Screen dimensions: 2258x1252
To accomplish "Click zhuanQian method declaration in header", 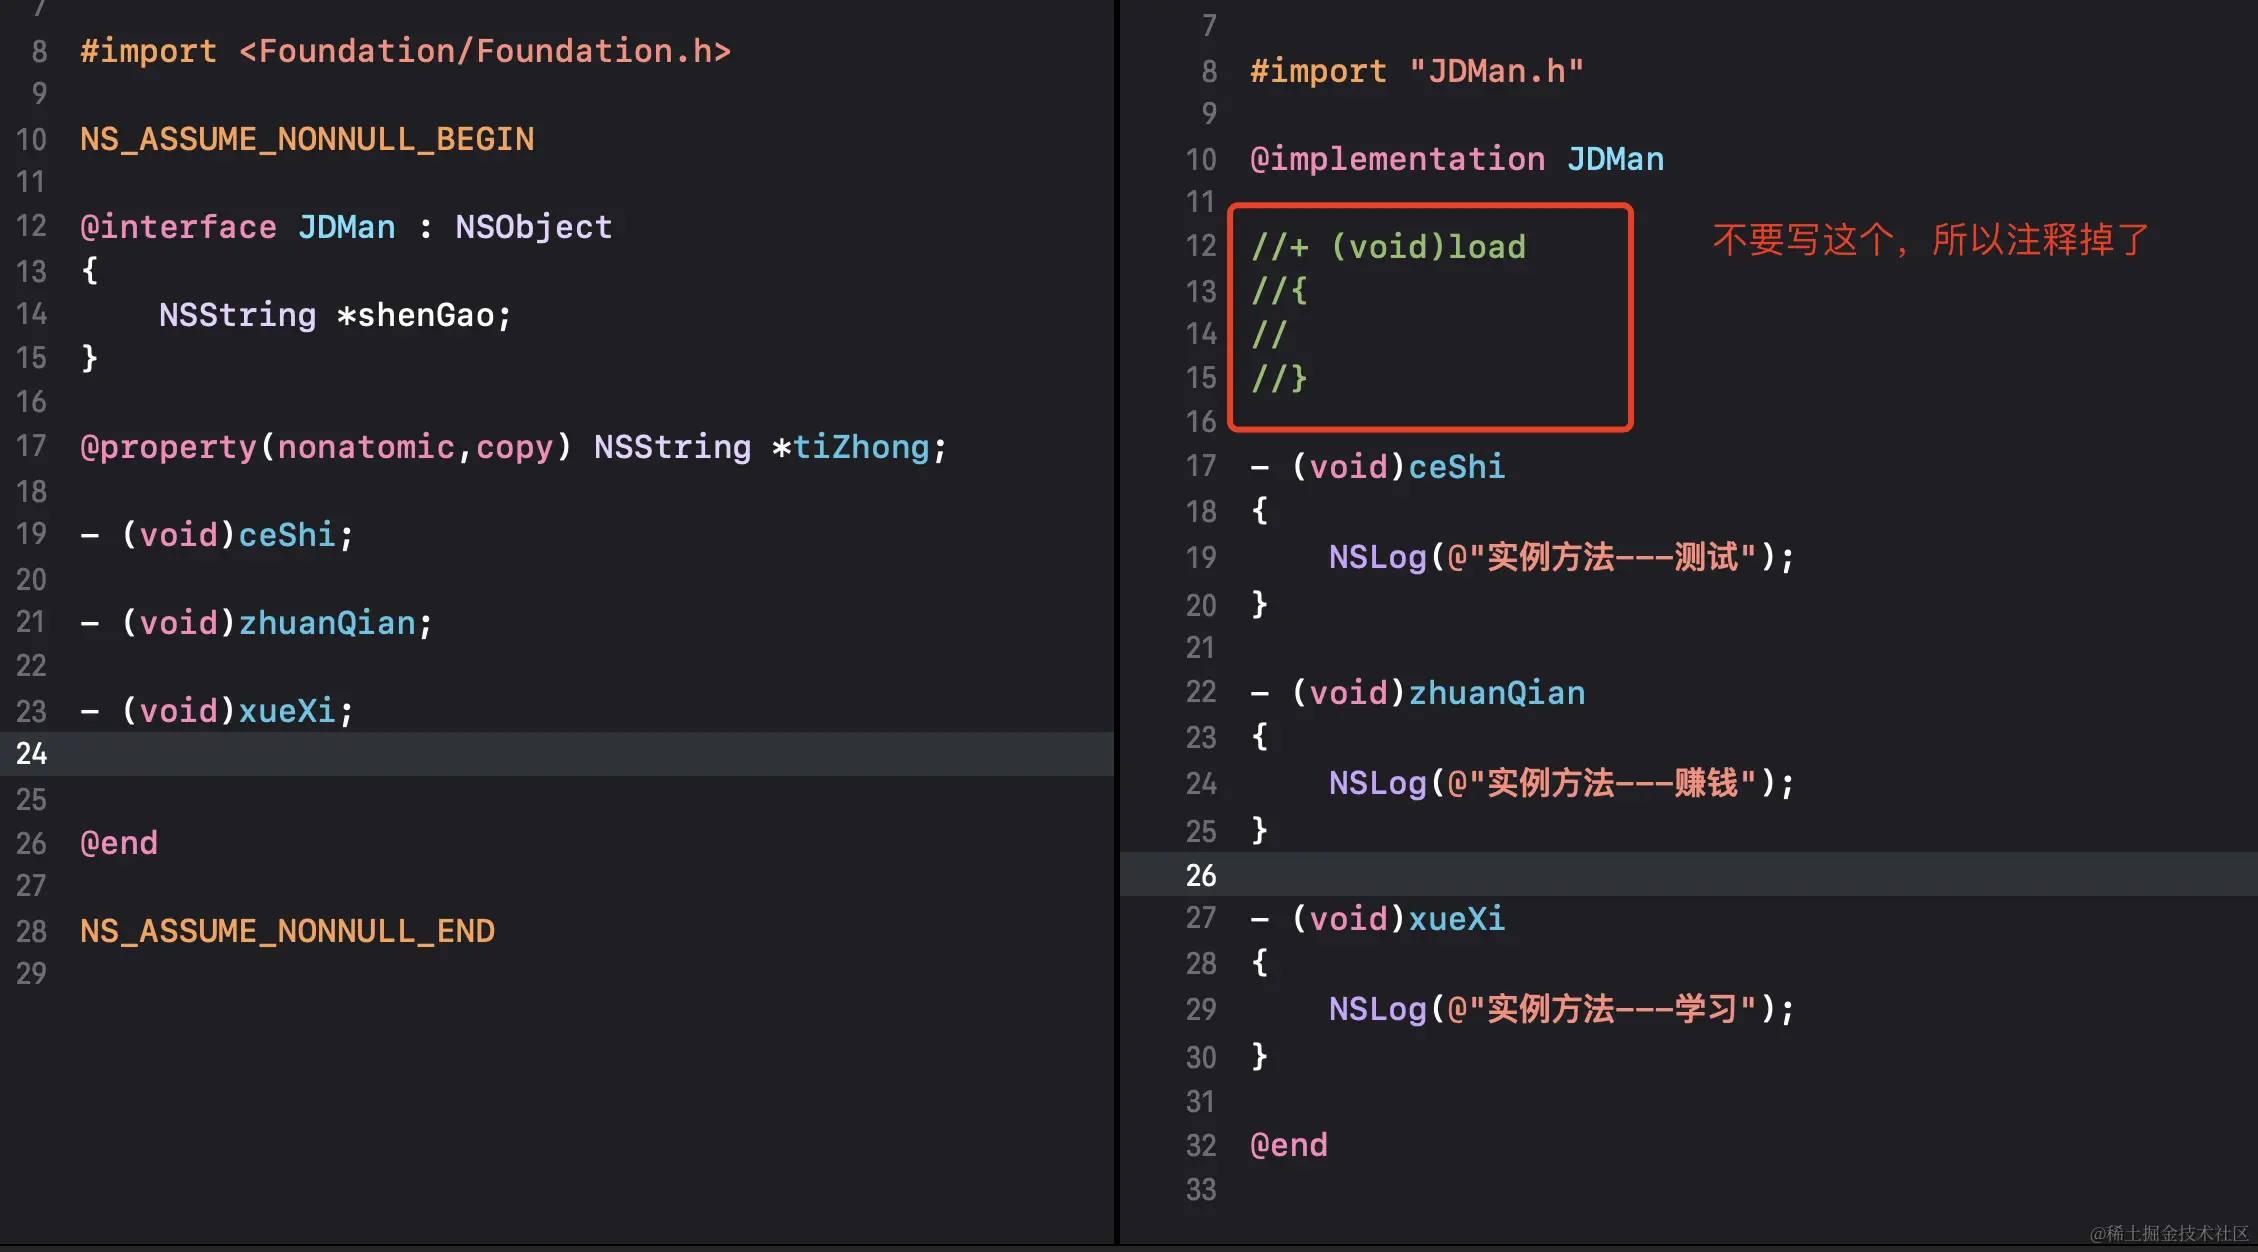I will [x=256, y=623].
